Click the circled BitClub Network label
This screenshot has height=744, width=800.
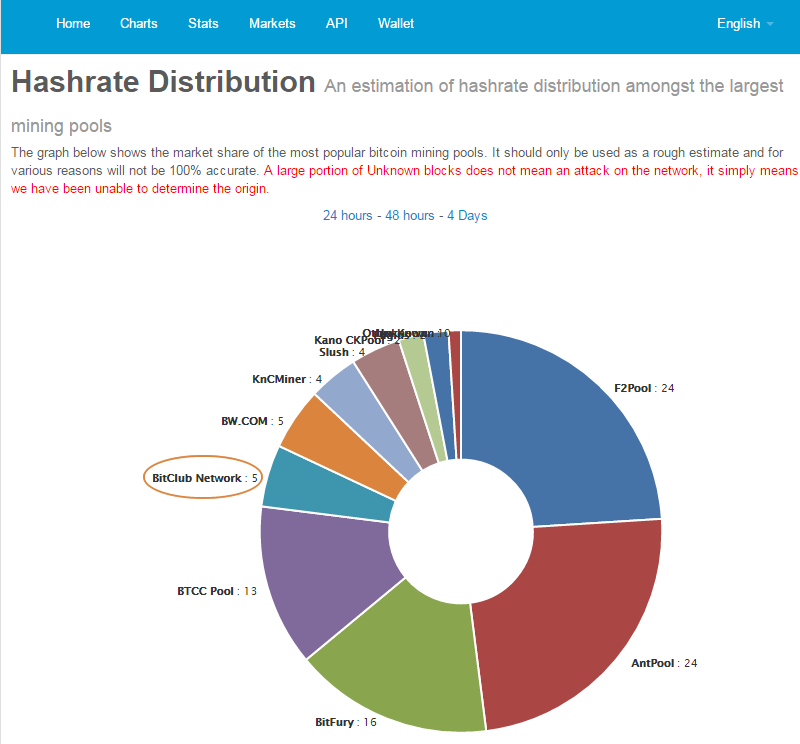204,478
